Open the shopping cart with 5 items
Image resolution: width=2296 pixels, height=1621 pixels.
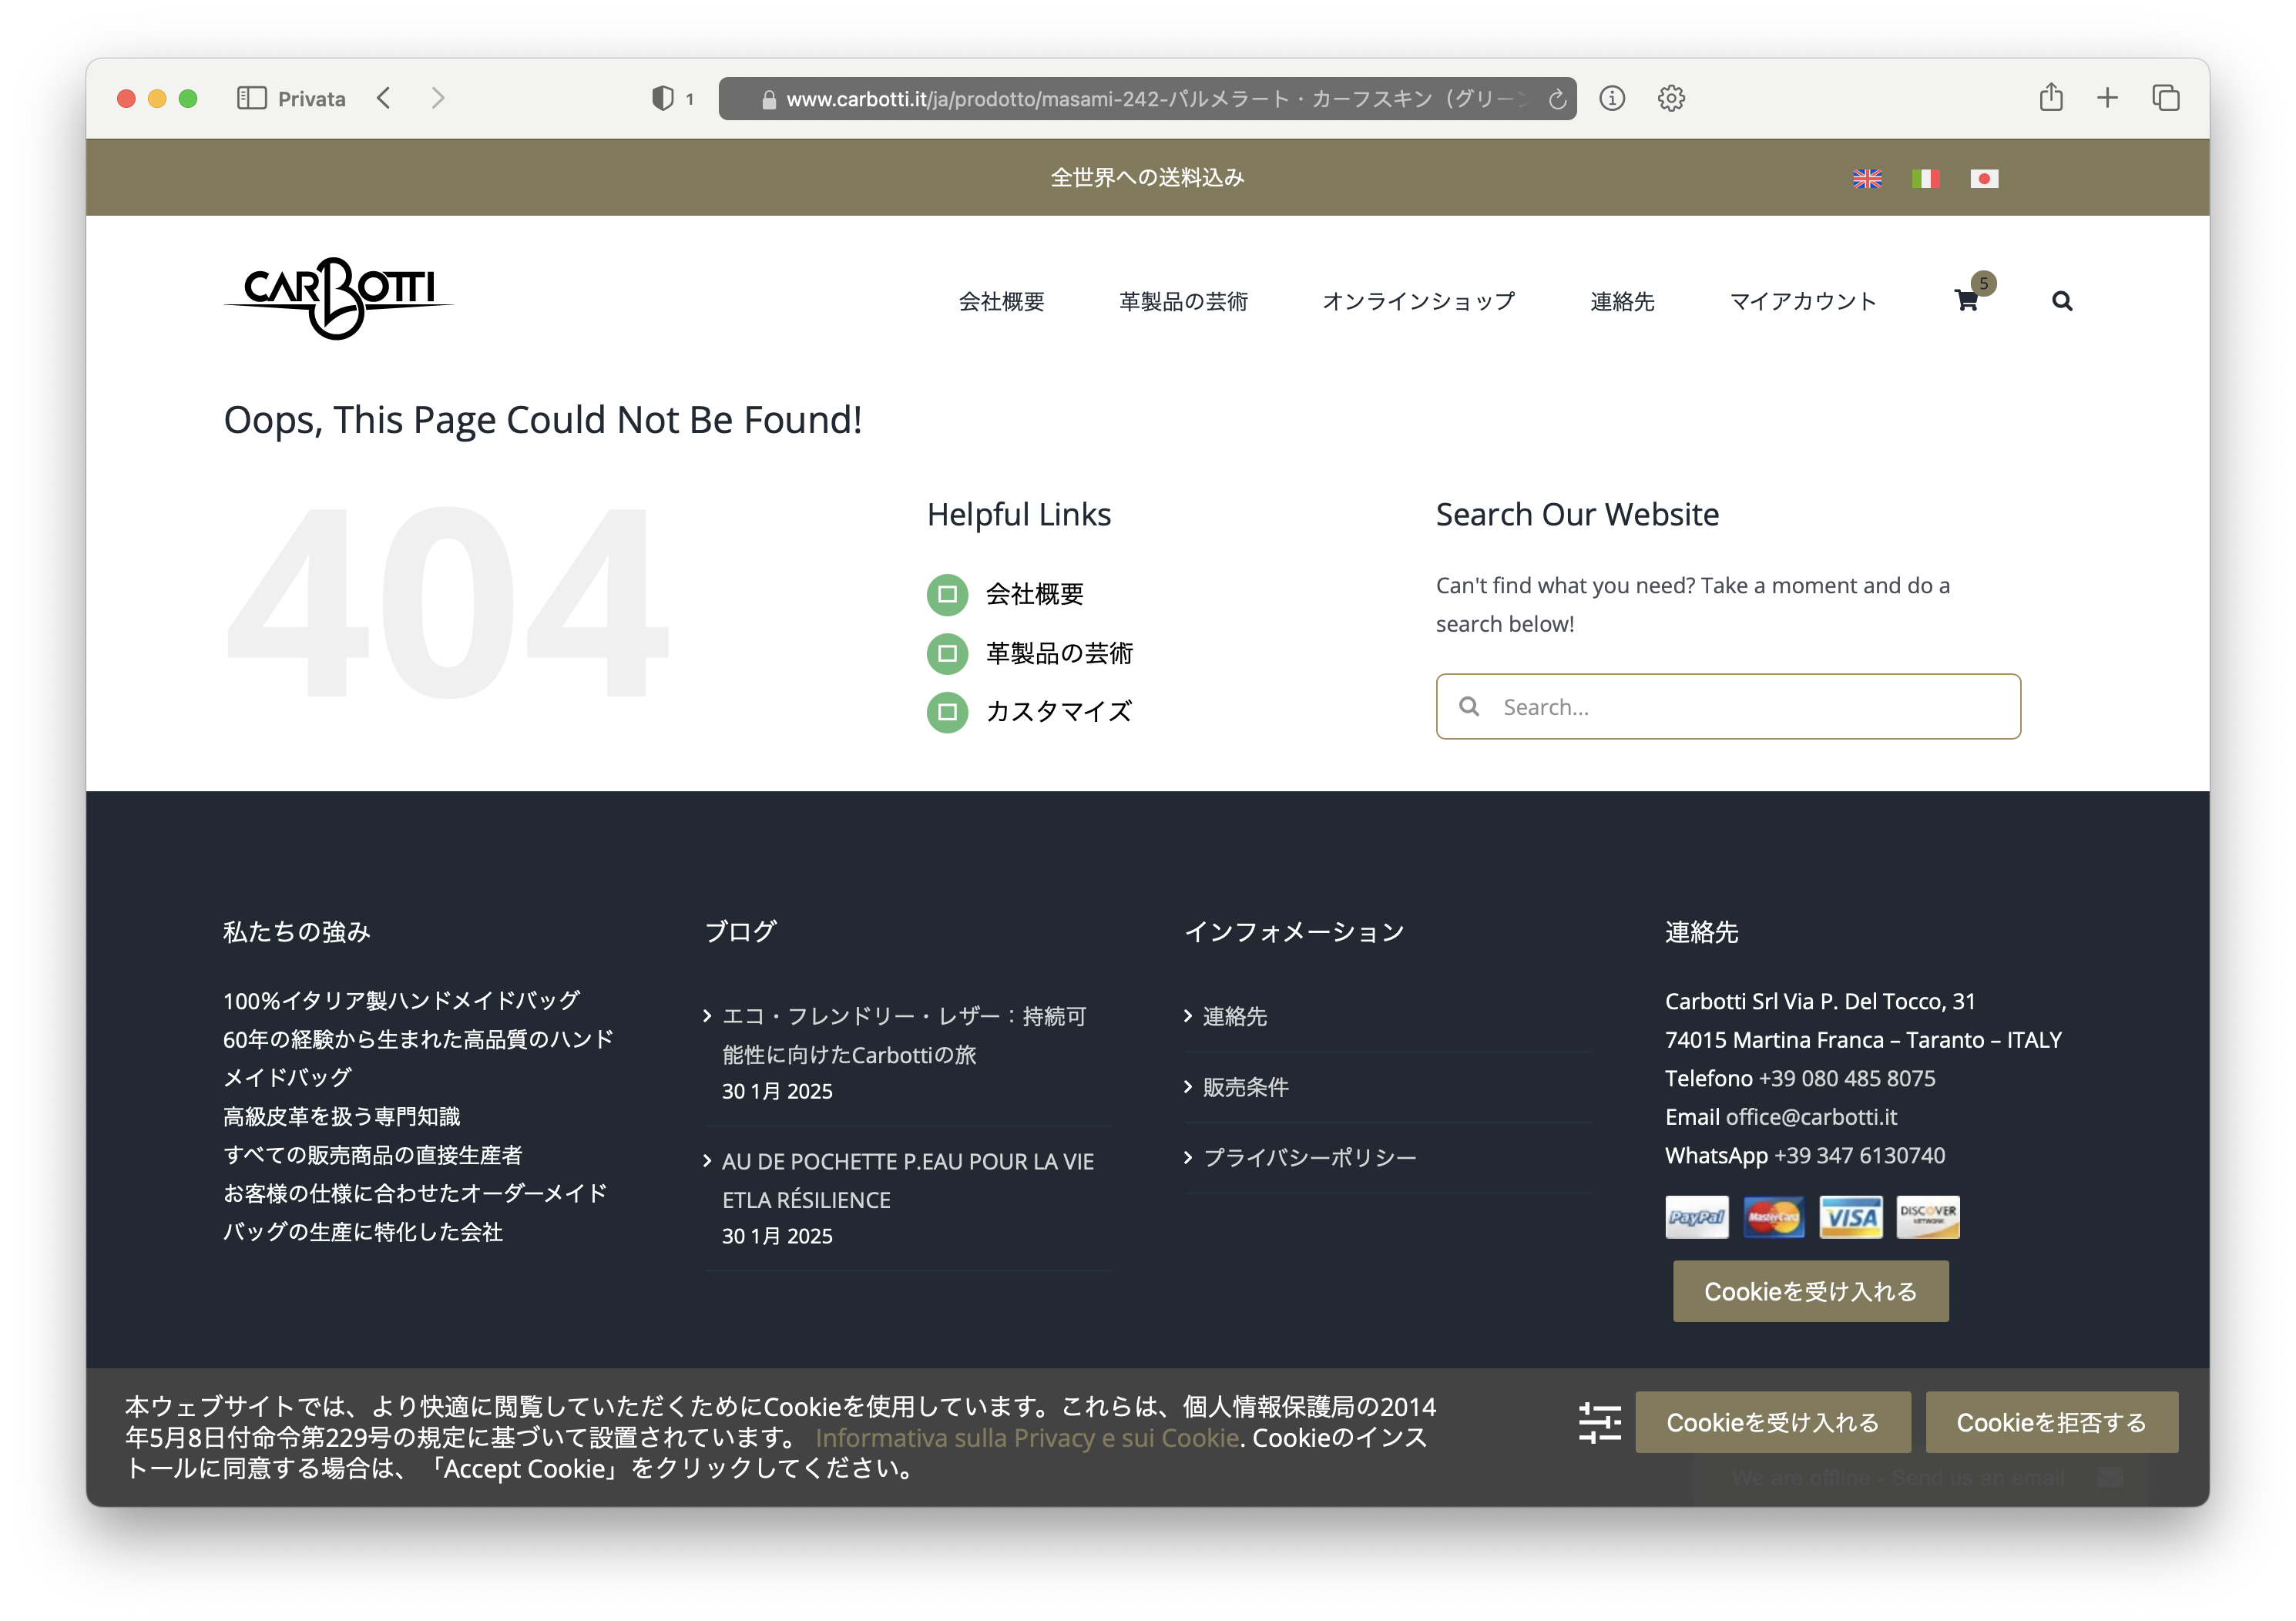1967,300
